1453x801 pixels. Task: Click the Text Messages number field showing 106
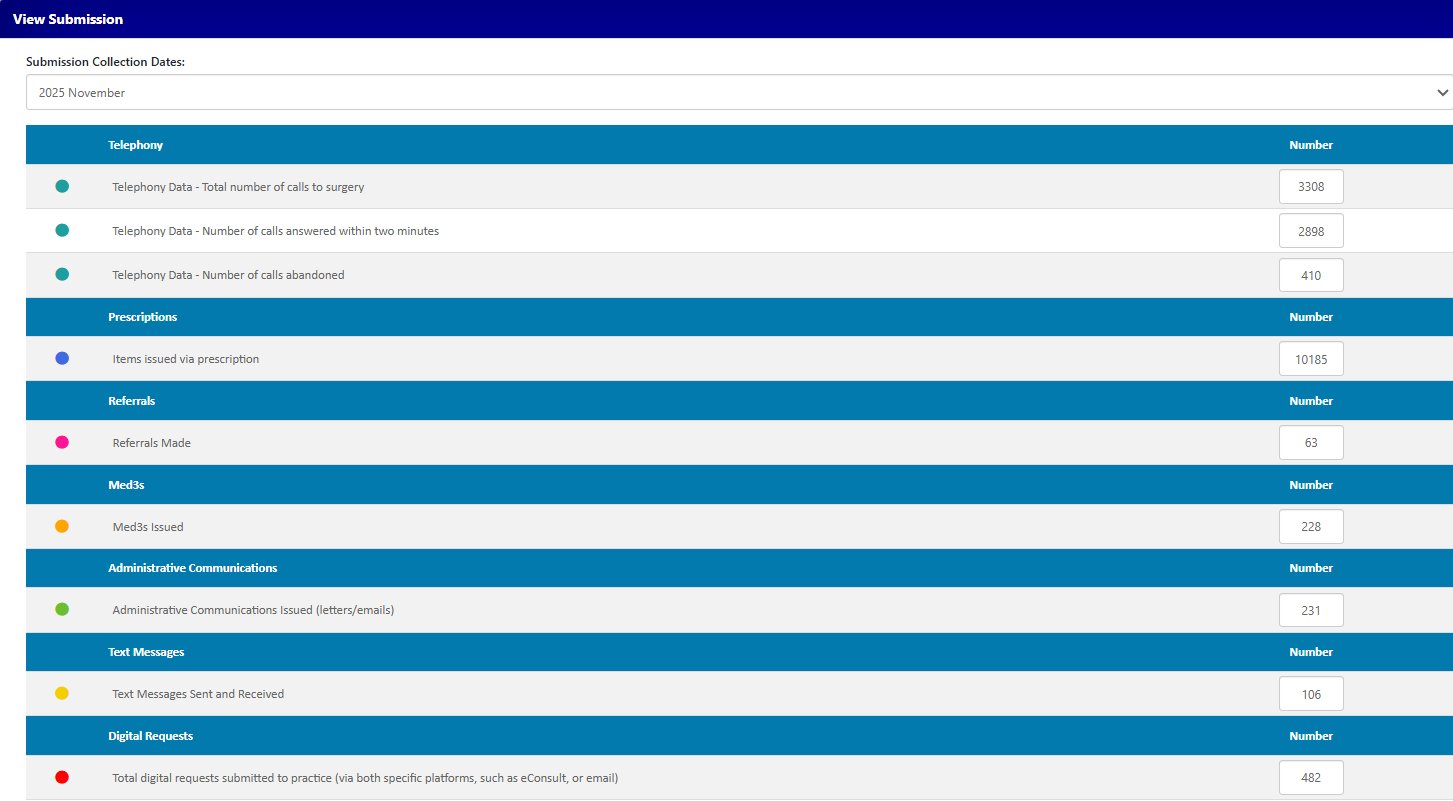(x=1310, y=694)
